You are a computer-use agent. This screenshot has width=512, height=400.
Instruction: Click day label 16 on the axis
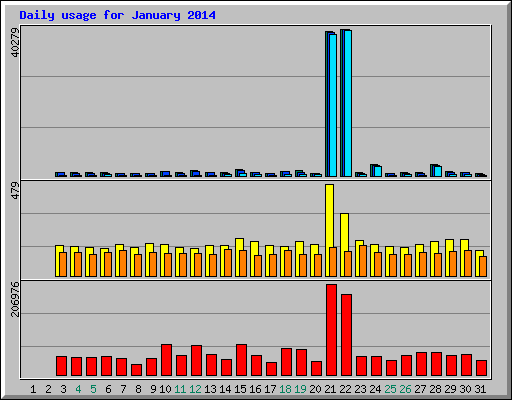(x=255, y=389)
